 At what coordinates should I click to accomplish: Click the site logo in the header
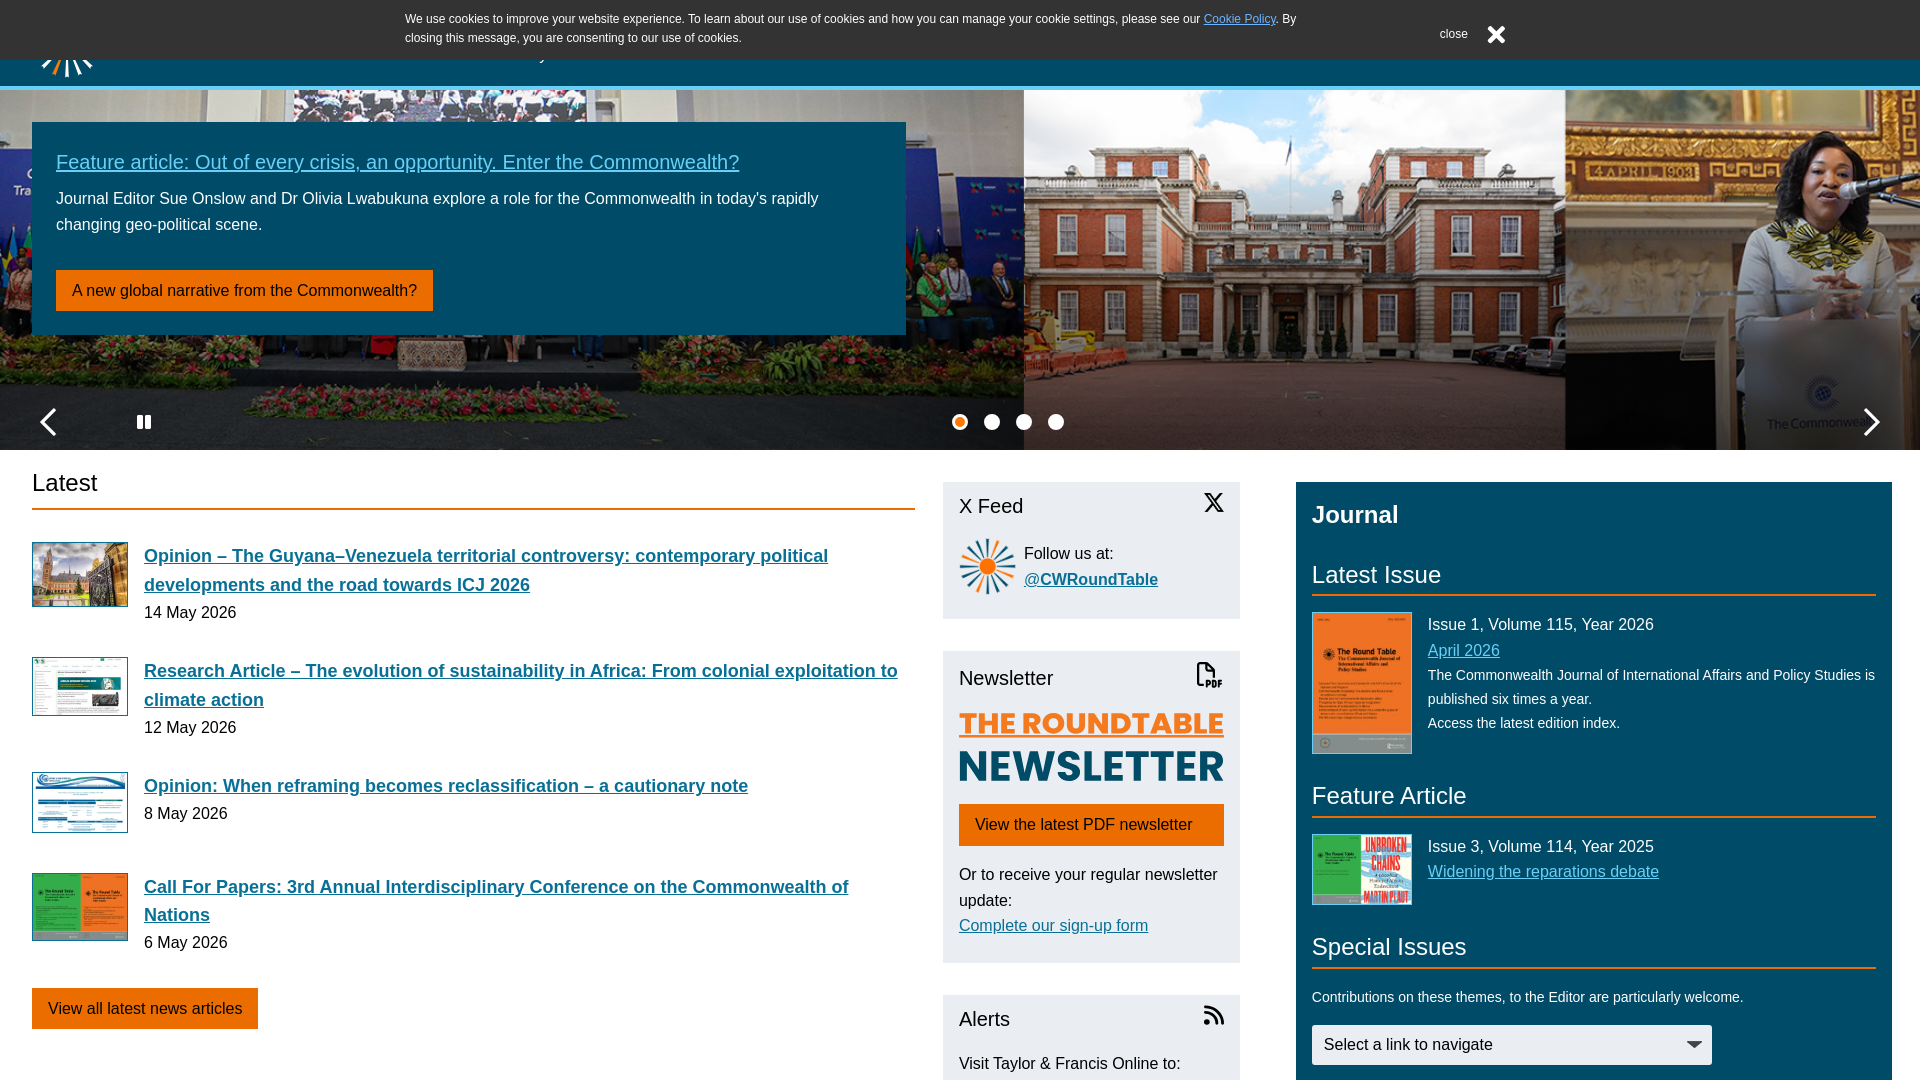click(x=67, y=68)
